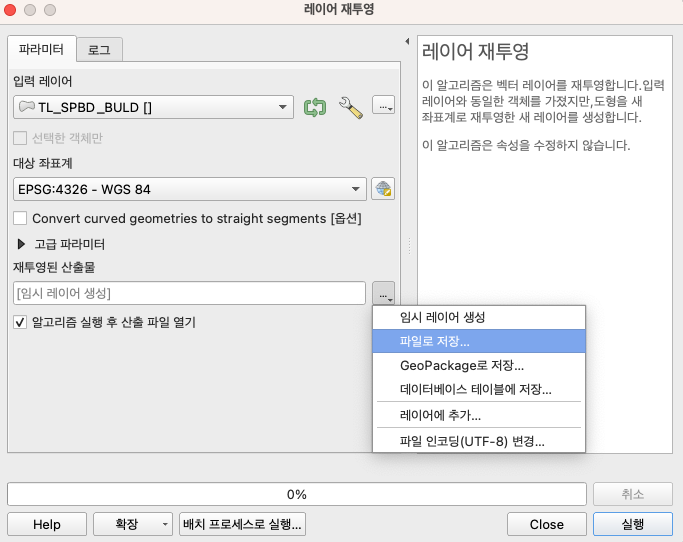
Task: Click the reprojected output "..." button
Action: [383, 293]
